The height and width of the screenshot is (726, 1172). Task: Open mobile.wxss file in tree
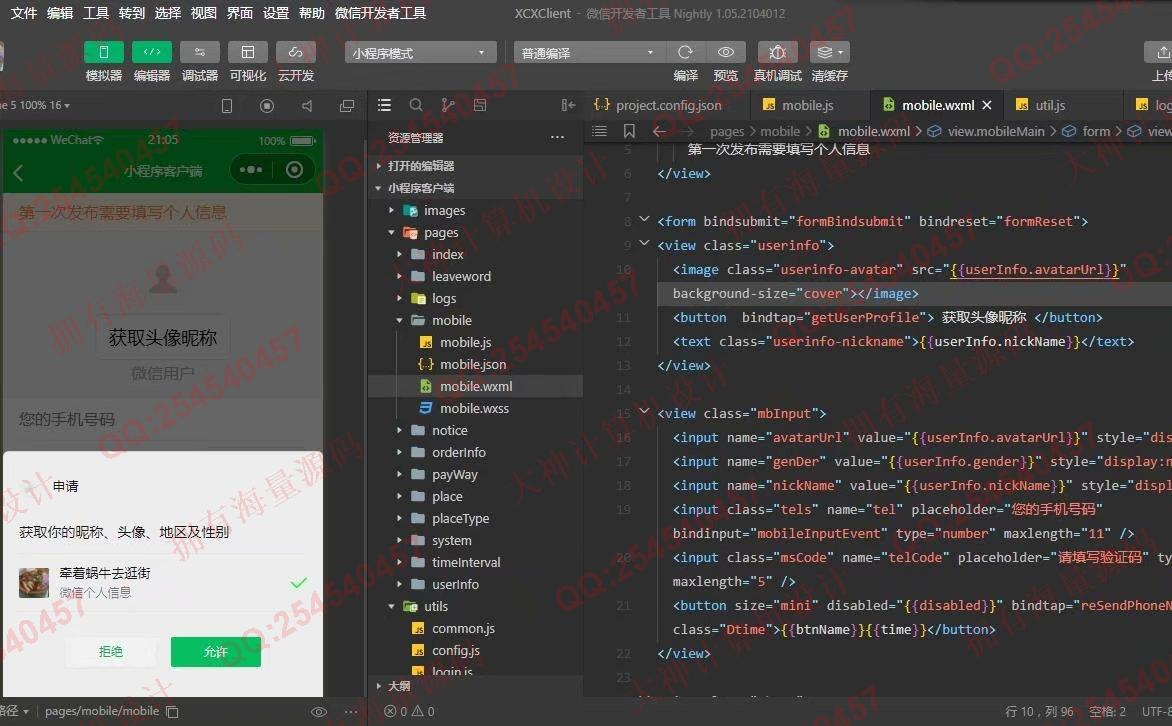click(475, 408)
